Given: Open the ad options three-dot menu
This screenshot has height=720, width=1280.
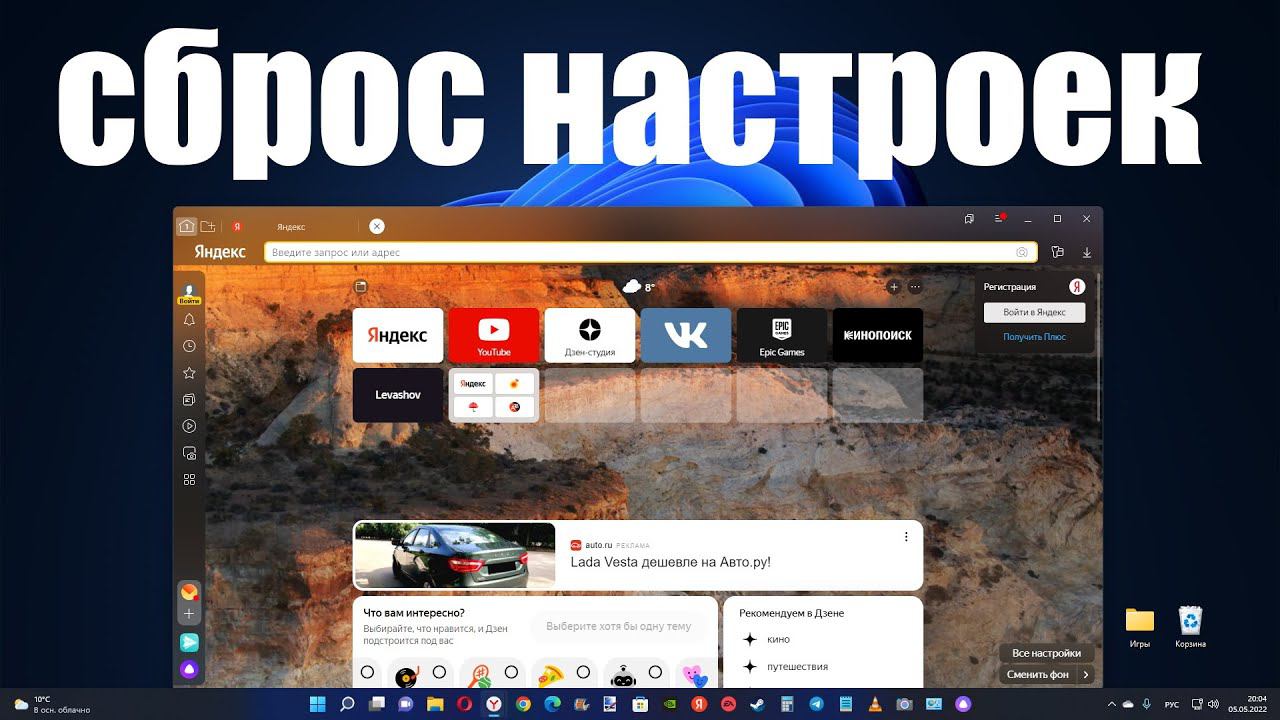Looking at the screenshot, I should tap(906, 537).
